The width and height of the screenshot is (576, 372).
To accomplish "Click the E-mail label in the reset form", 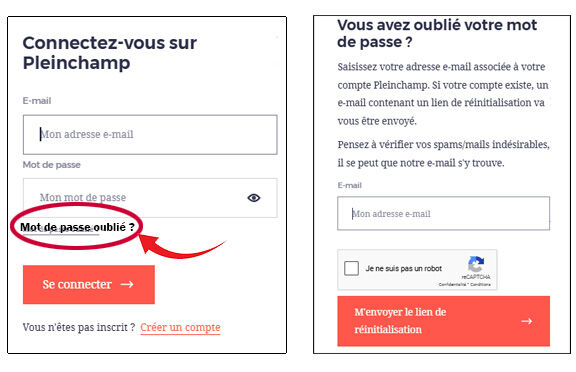I will [349, 185].
